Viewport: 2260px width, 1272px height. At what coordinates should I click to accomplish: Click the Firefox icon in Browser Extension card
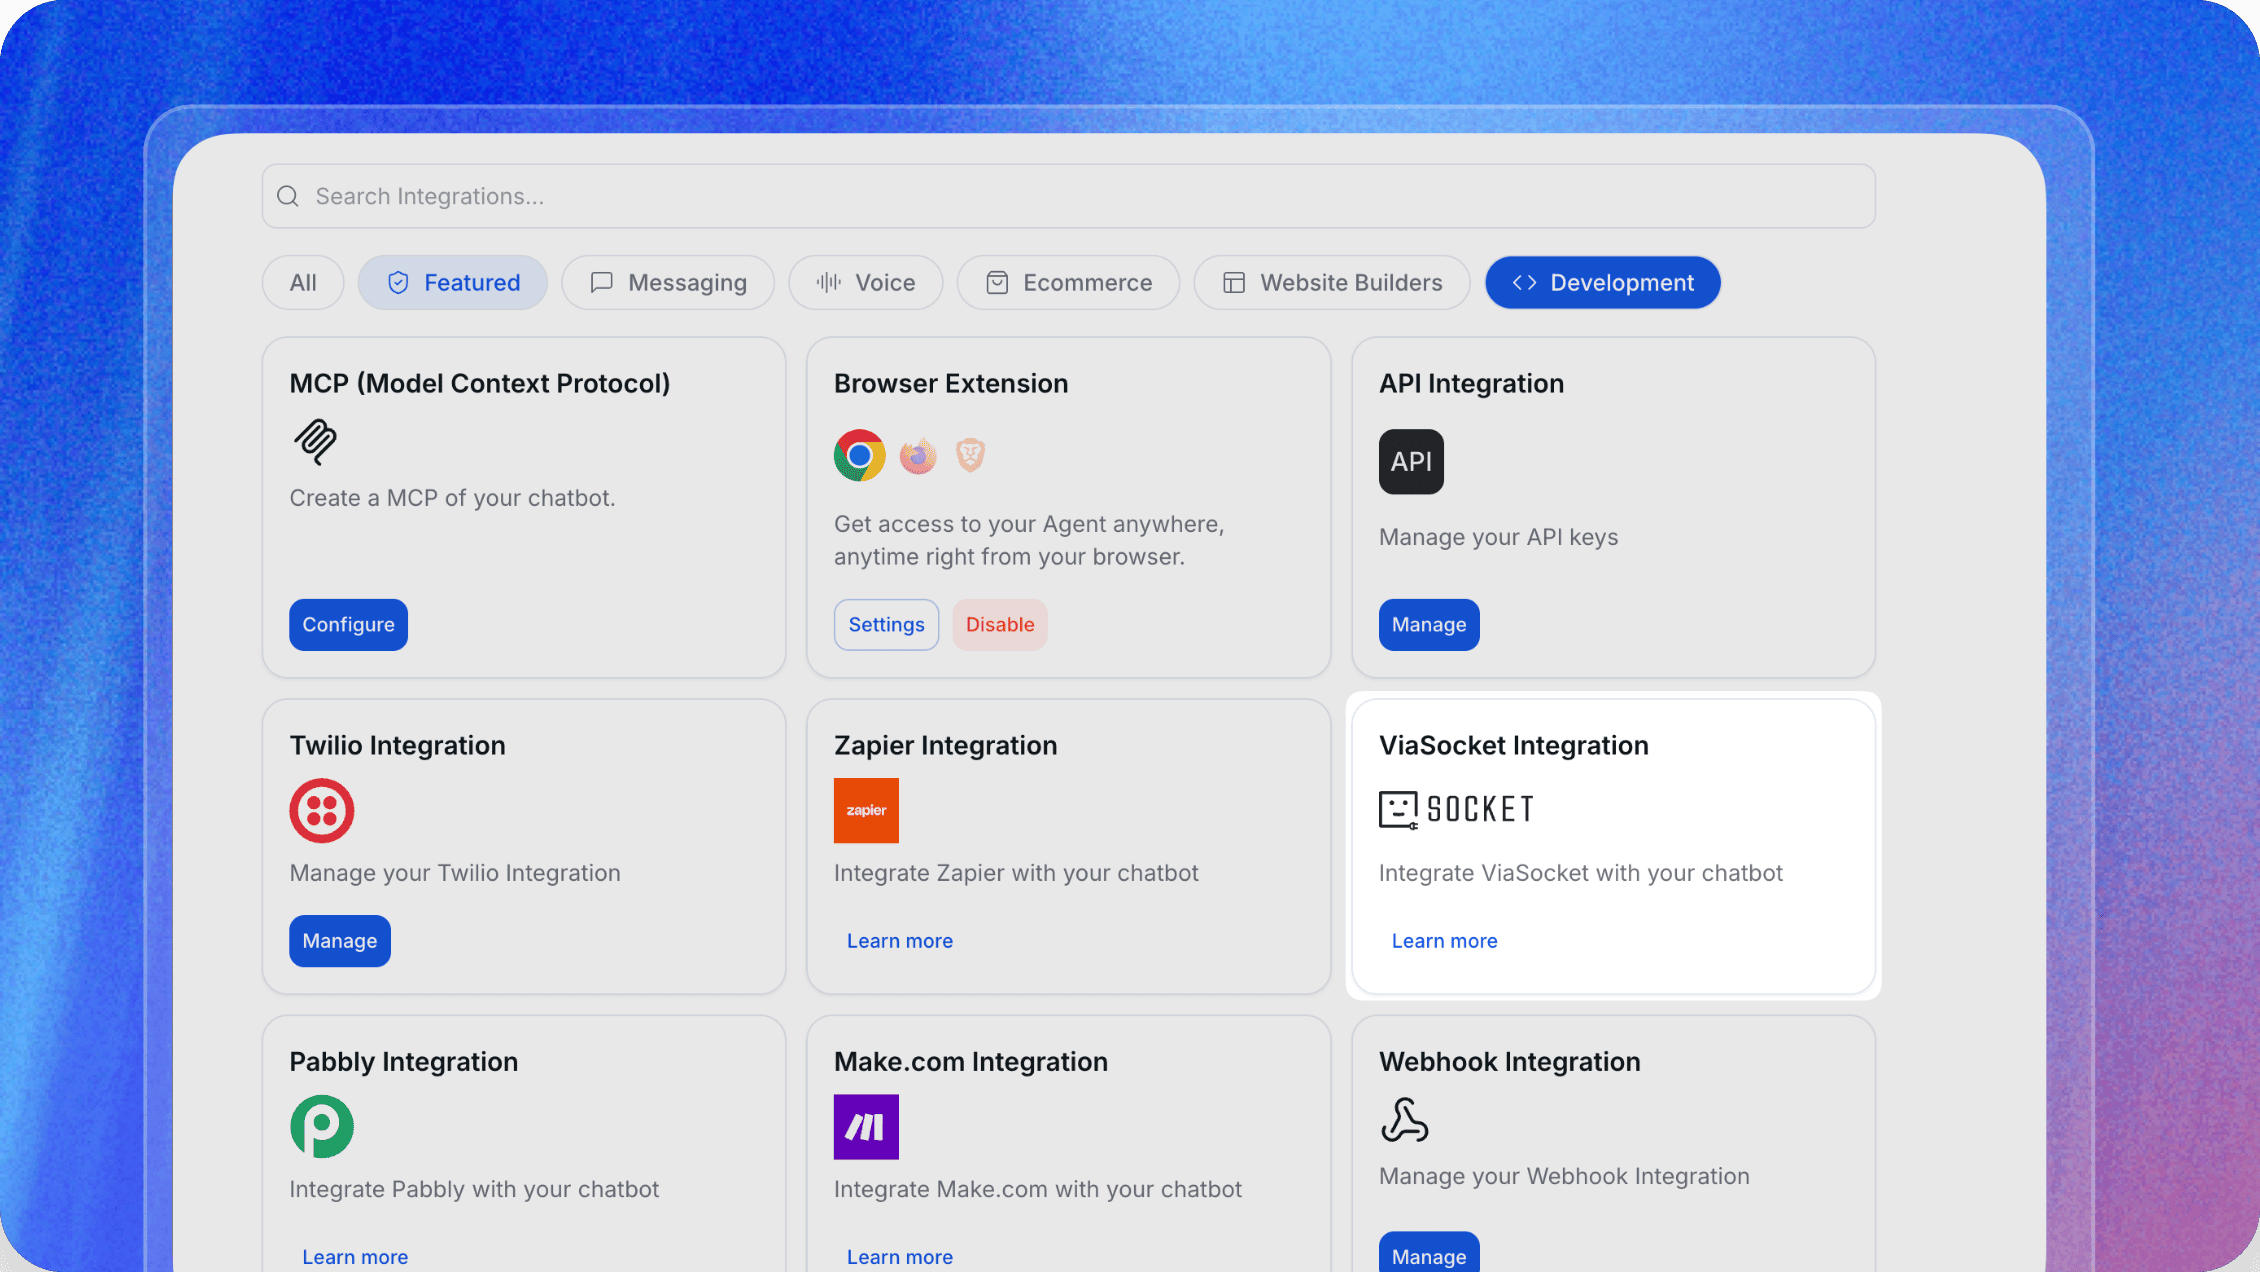pyautogui.click(x=917, y=455)
